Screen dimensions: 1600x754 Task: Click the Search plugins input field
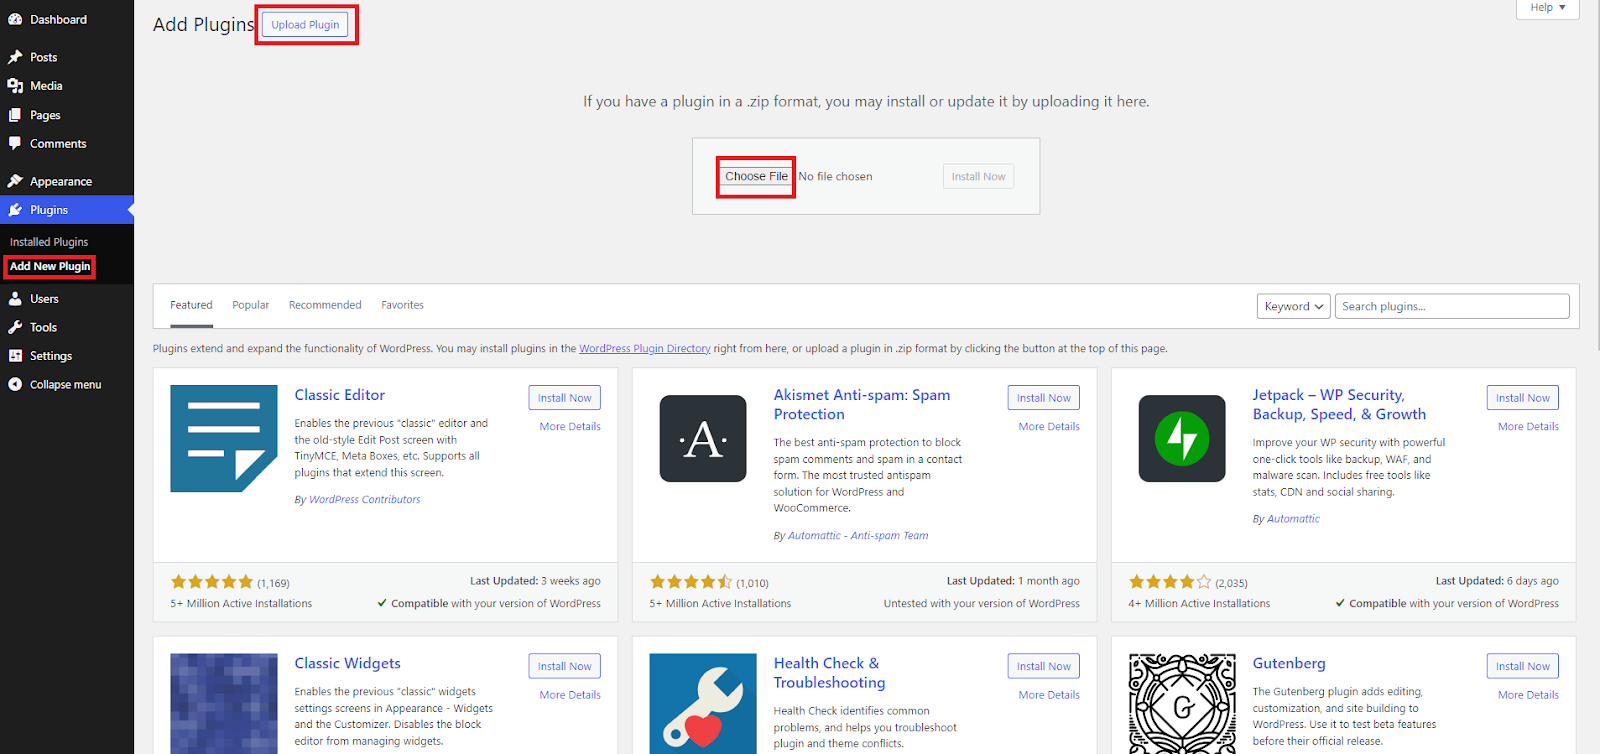1451,306
